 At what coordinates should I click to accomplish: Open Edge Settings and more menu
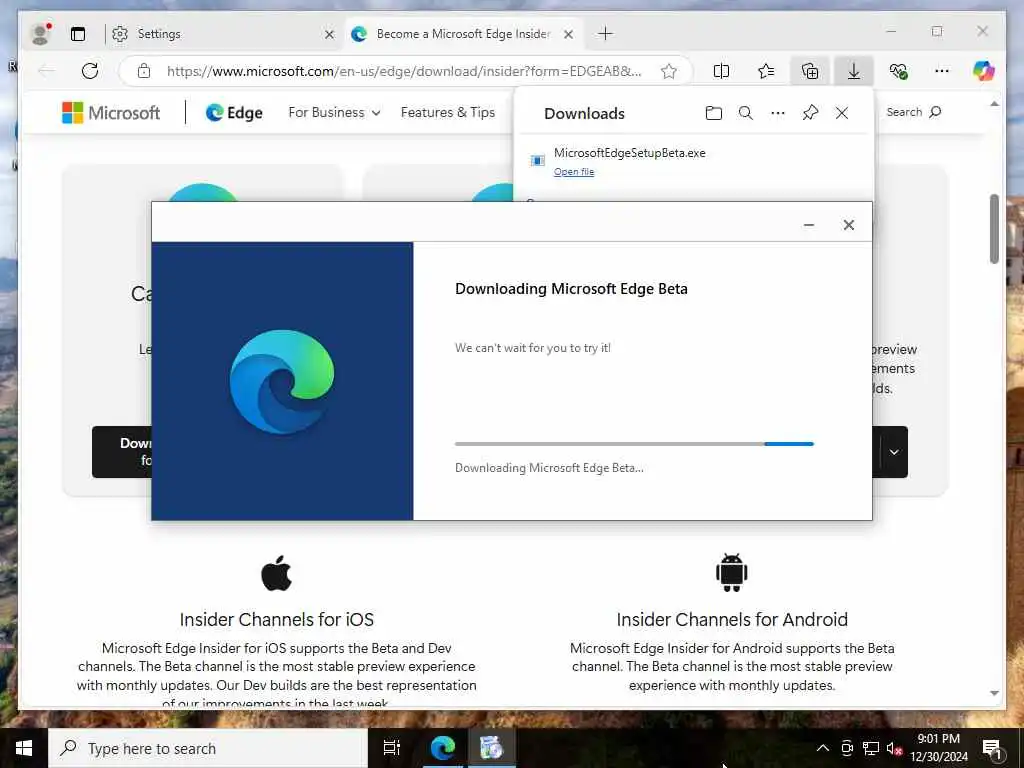point(942,71)
